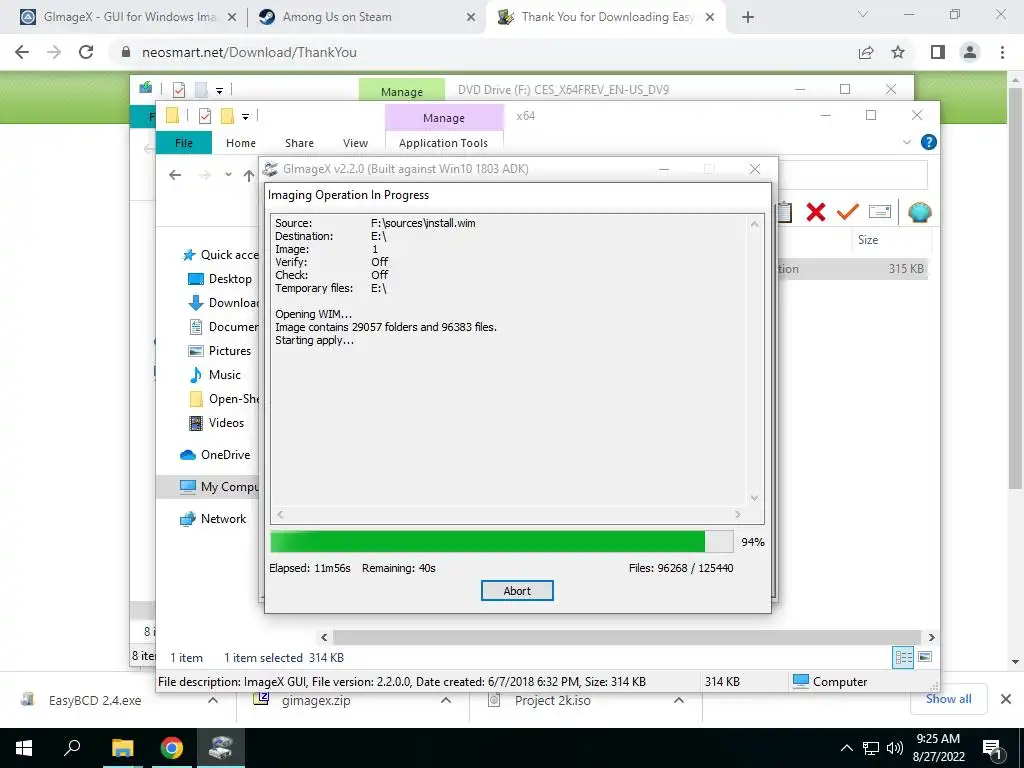Go back in Chrome browser

coord(22,52)
